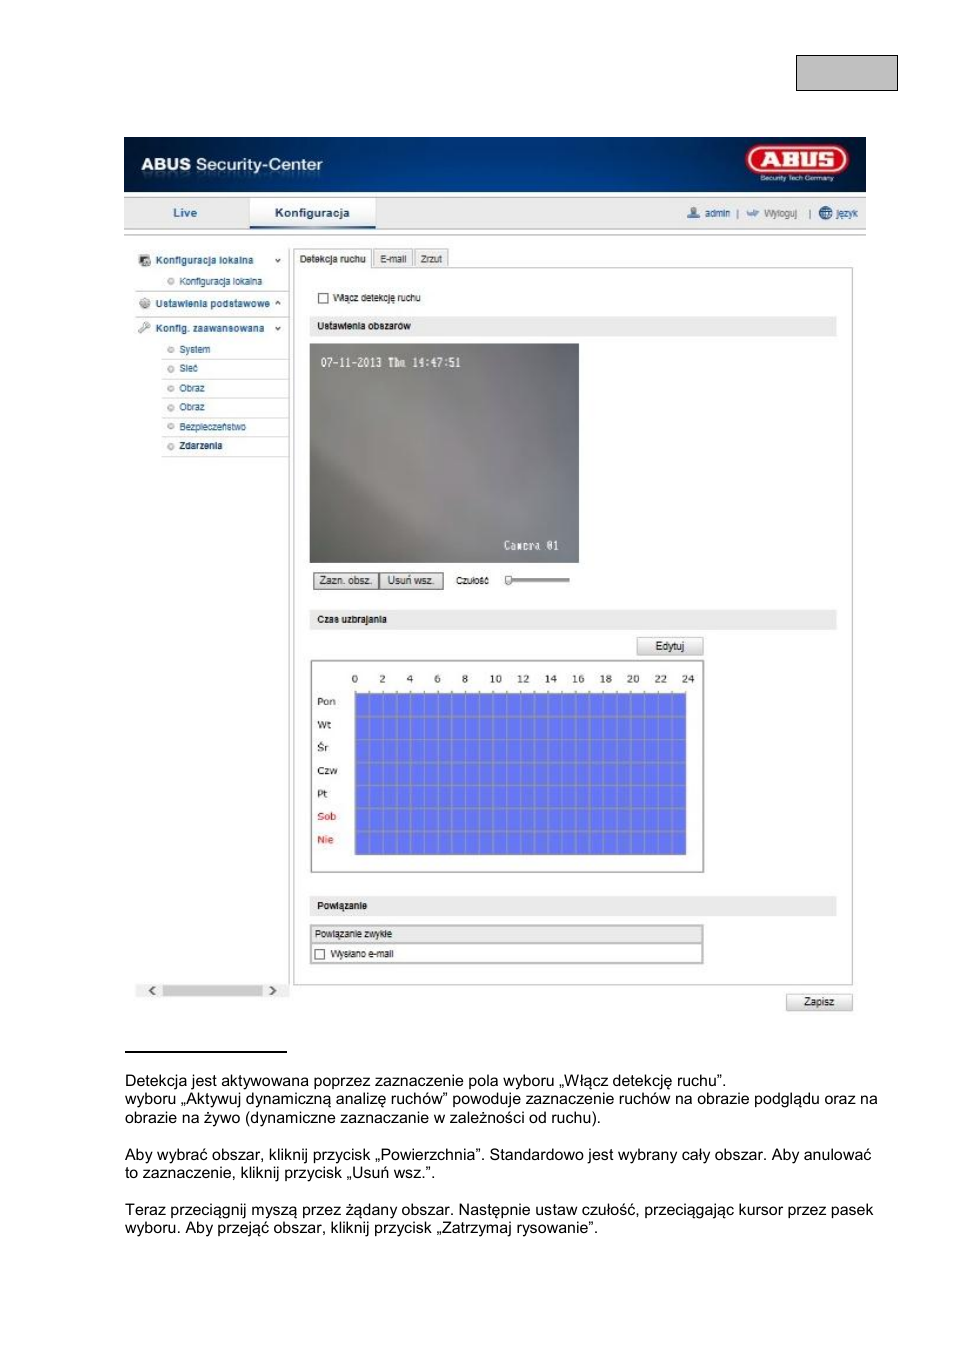Click the sidebar scroll left arrow

(x=152, y=991)
